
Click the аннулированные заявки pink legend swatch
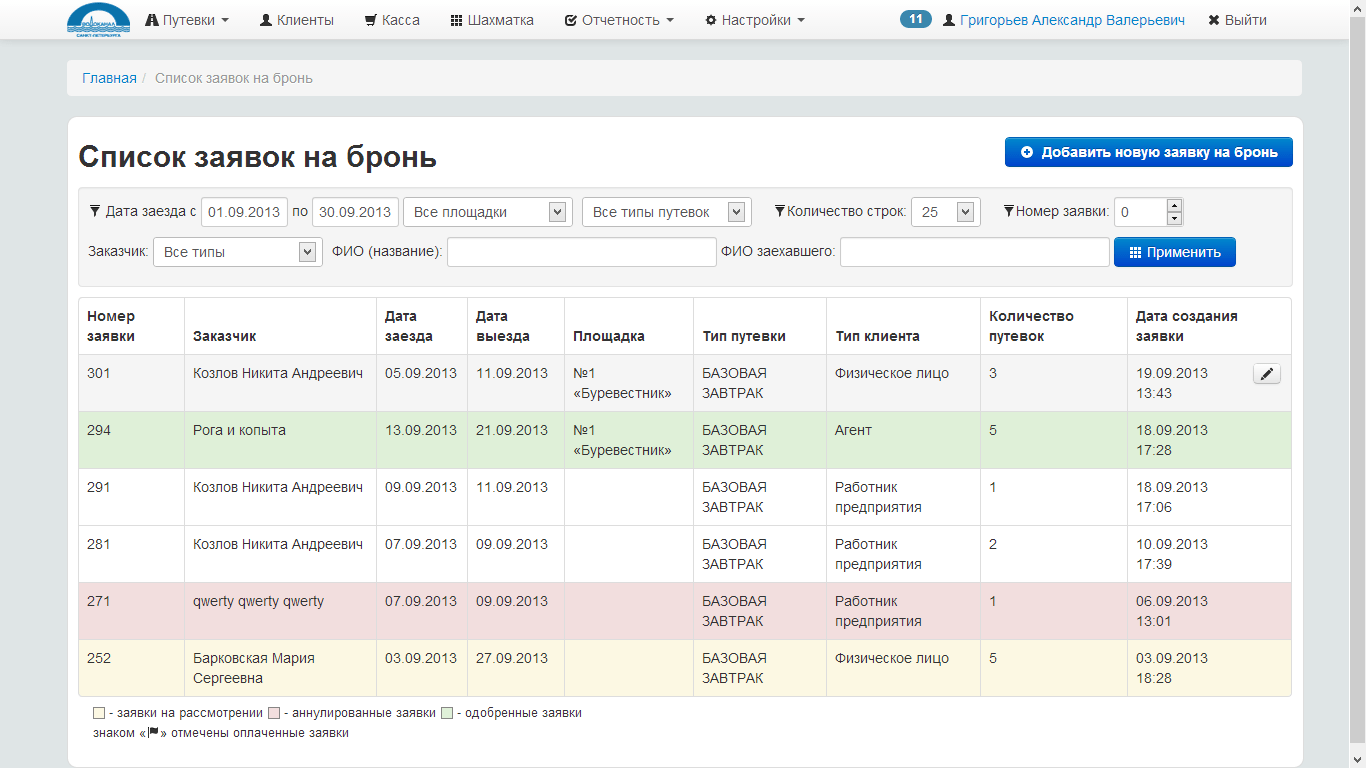274,714
